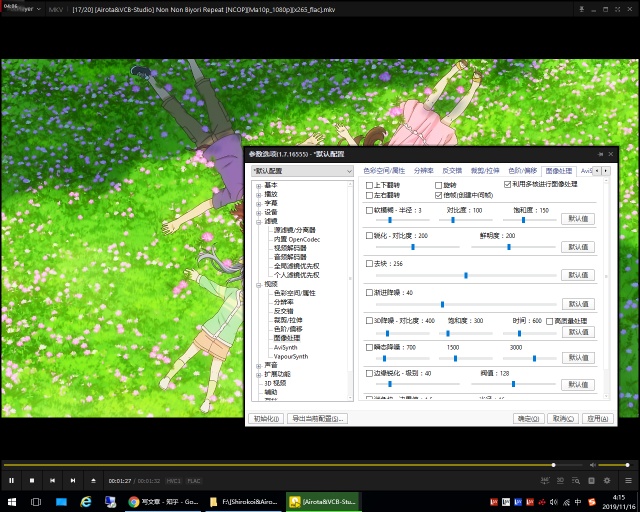The width and height of the screenshot is (640, 512).
Task: Expand the 设备 tree node
Action: click(258, 213)
